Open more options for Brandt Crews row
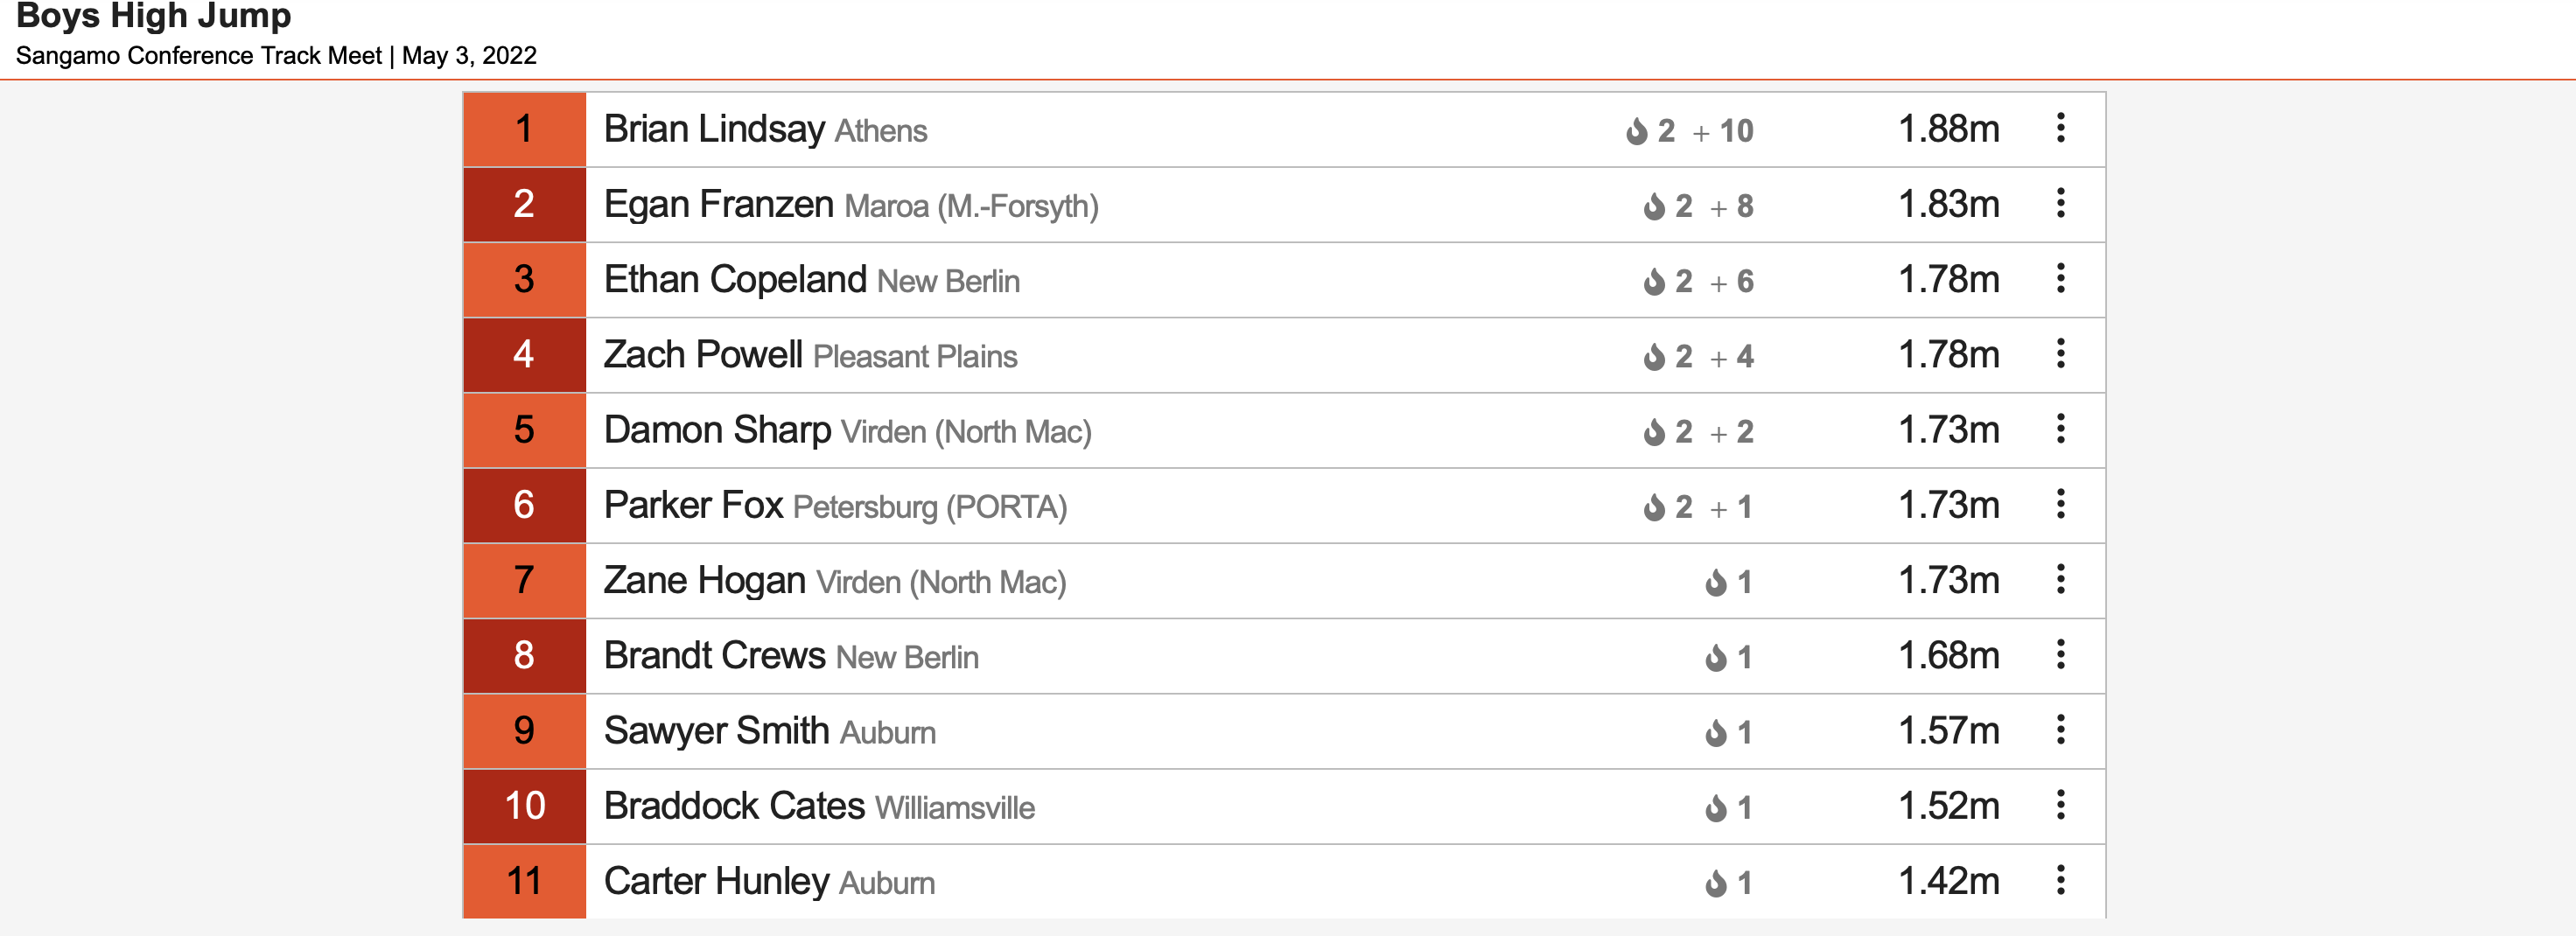The height and width of the screenshot is (936, 2576). pyautogui.click(x=2060, y=655)
